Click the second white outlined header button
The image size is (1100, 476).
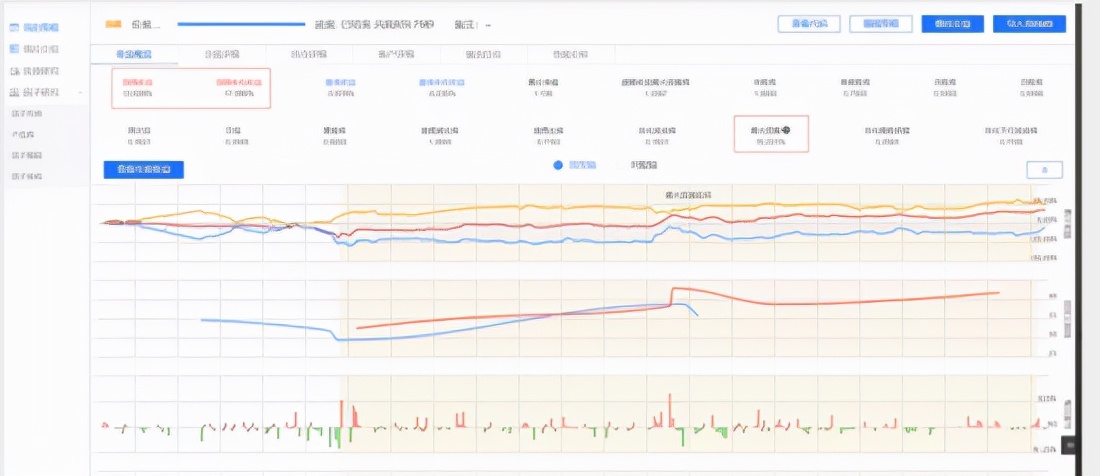tap(880, 24)
